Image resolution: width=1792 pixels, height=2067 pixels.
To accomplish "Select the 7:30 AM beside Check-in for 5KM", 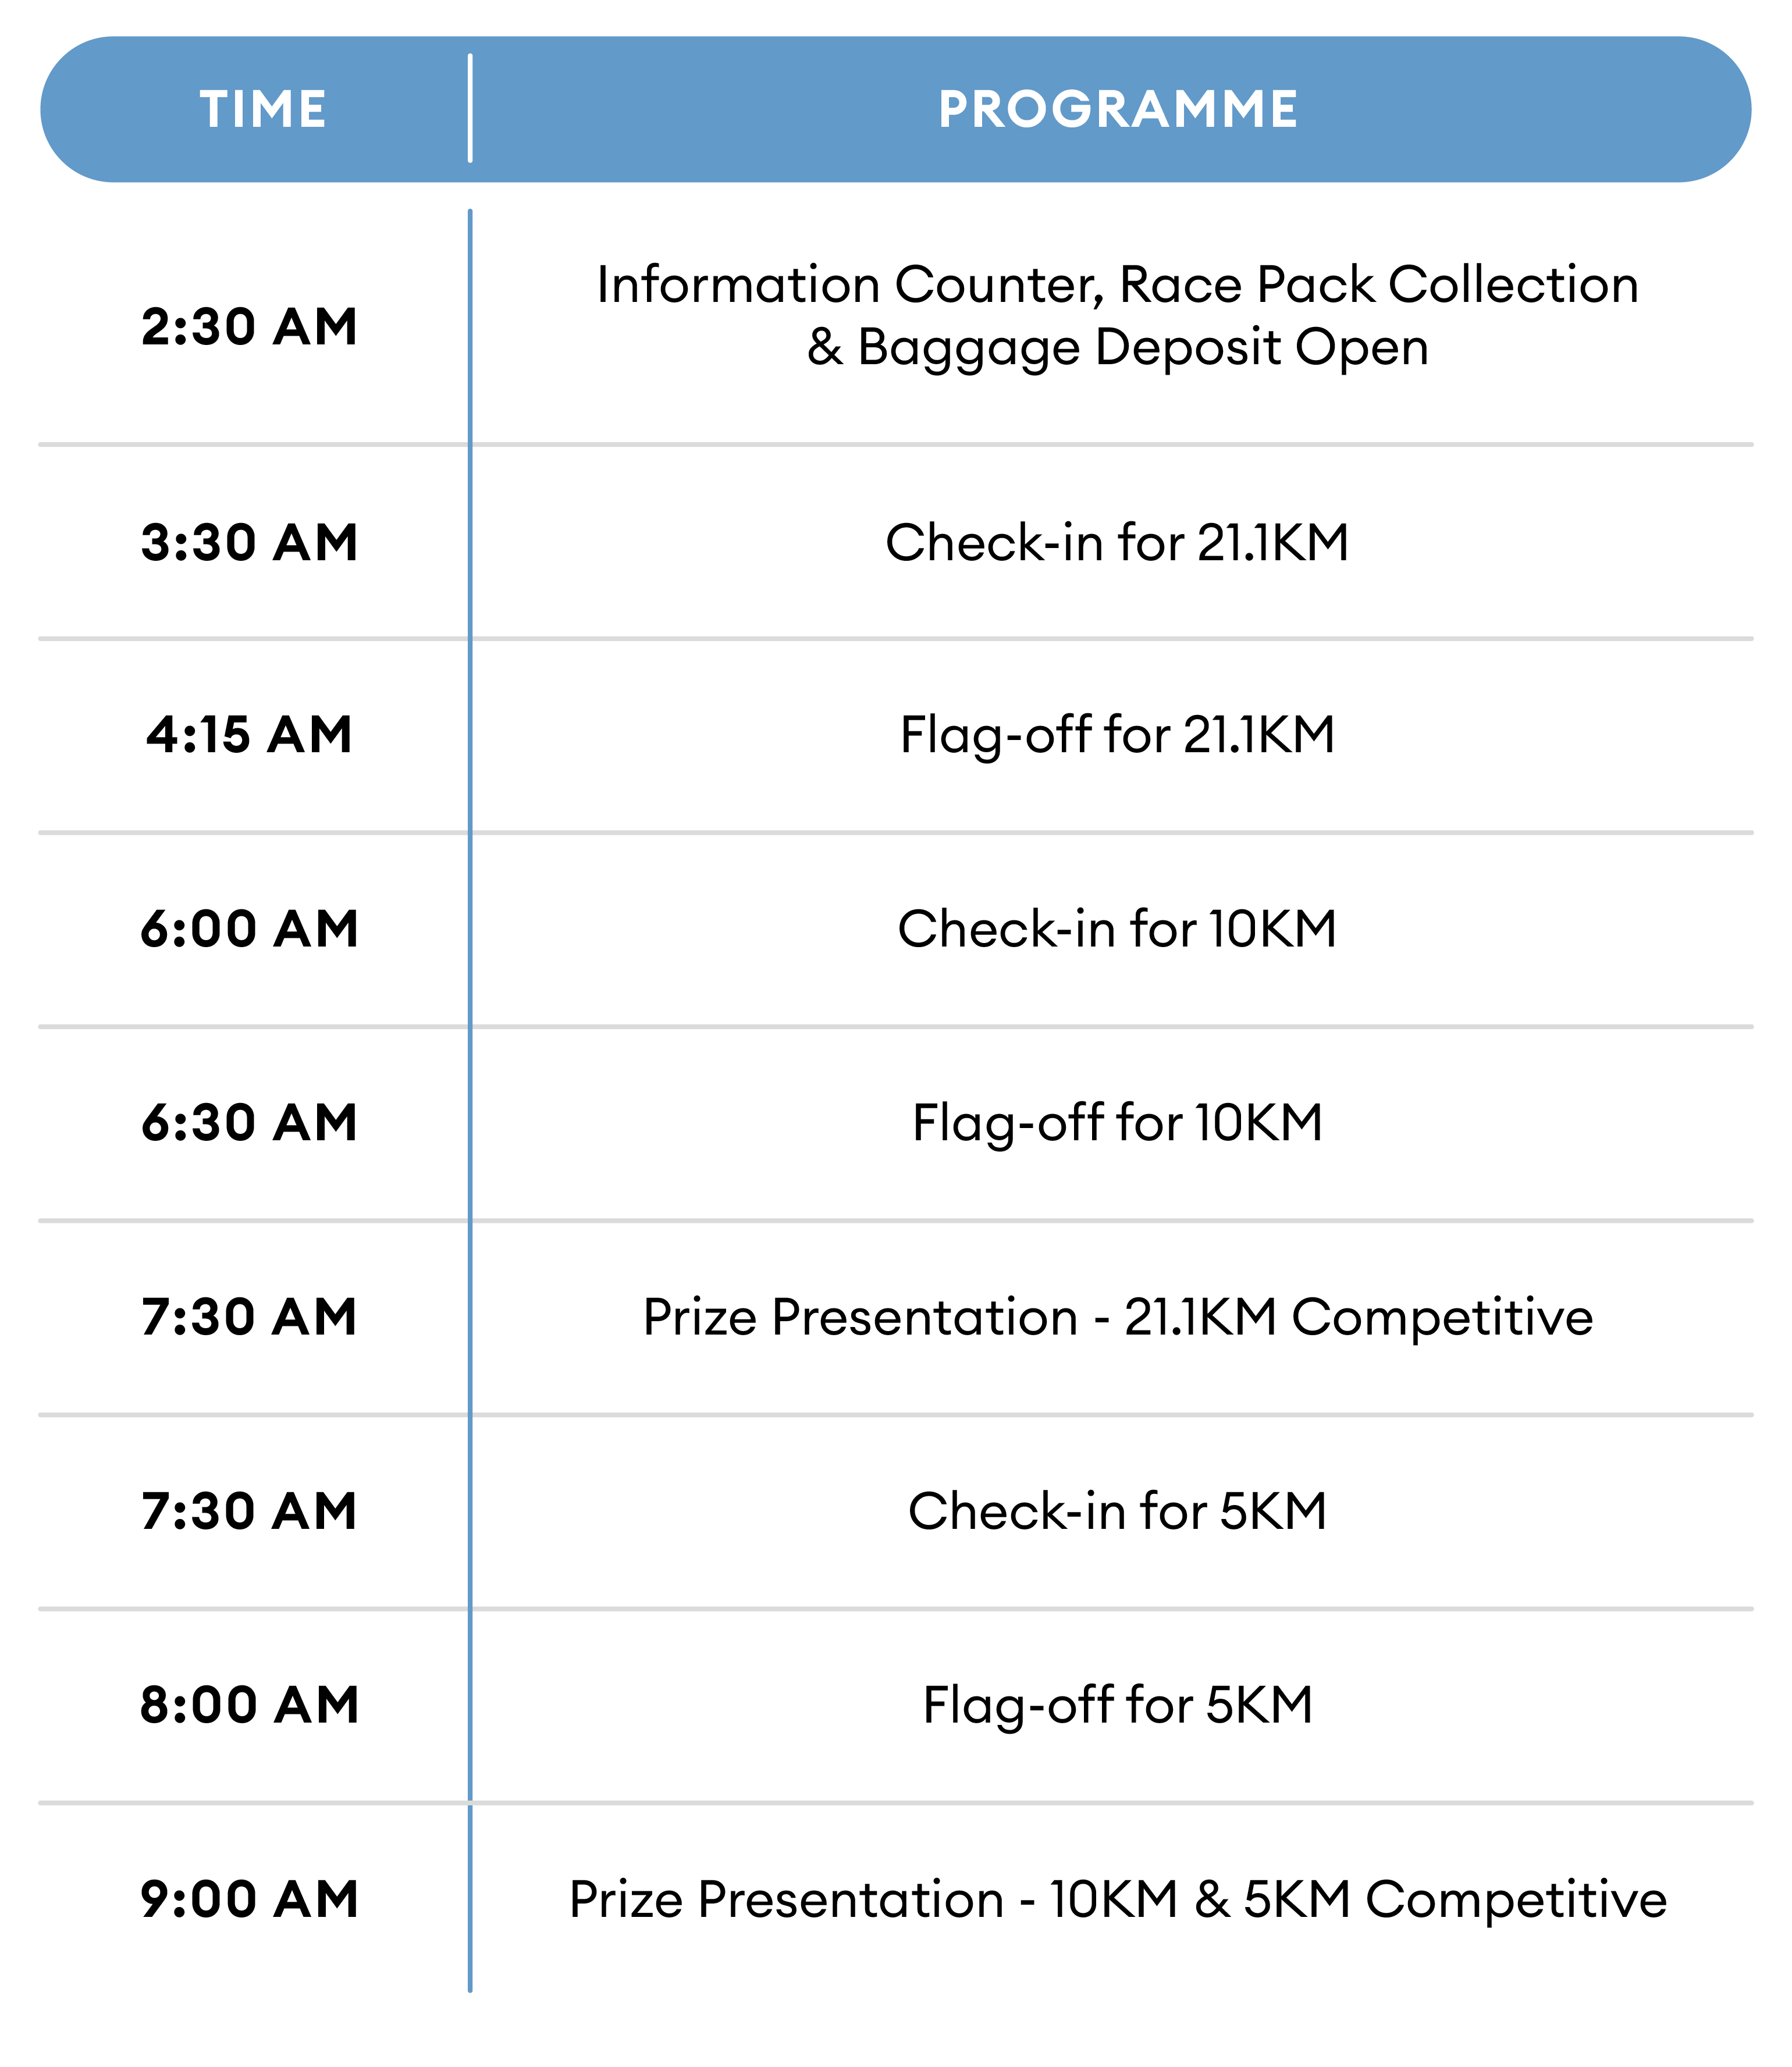I will pos(250,1511).
